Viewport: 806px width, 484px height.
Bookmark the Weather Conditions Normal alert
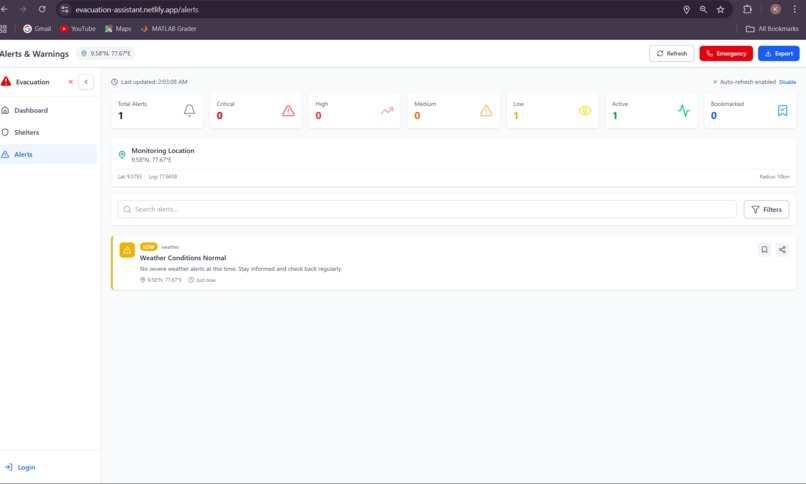point(764,250)
